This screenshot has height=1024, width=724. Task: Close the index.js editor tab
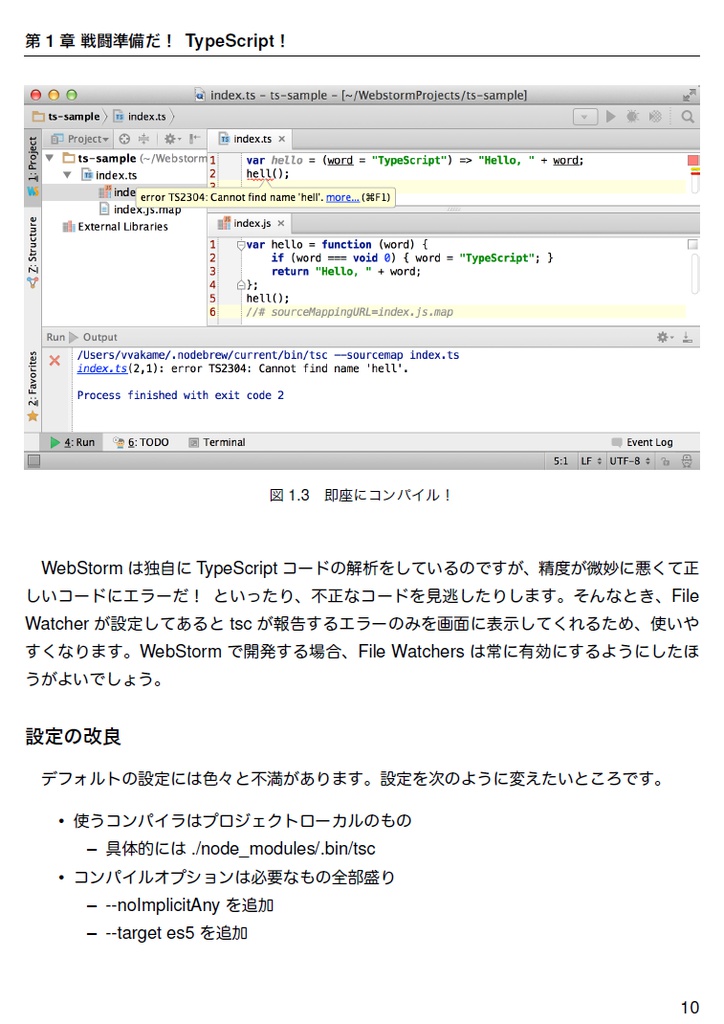pos(281,223)
